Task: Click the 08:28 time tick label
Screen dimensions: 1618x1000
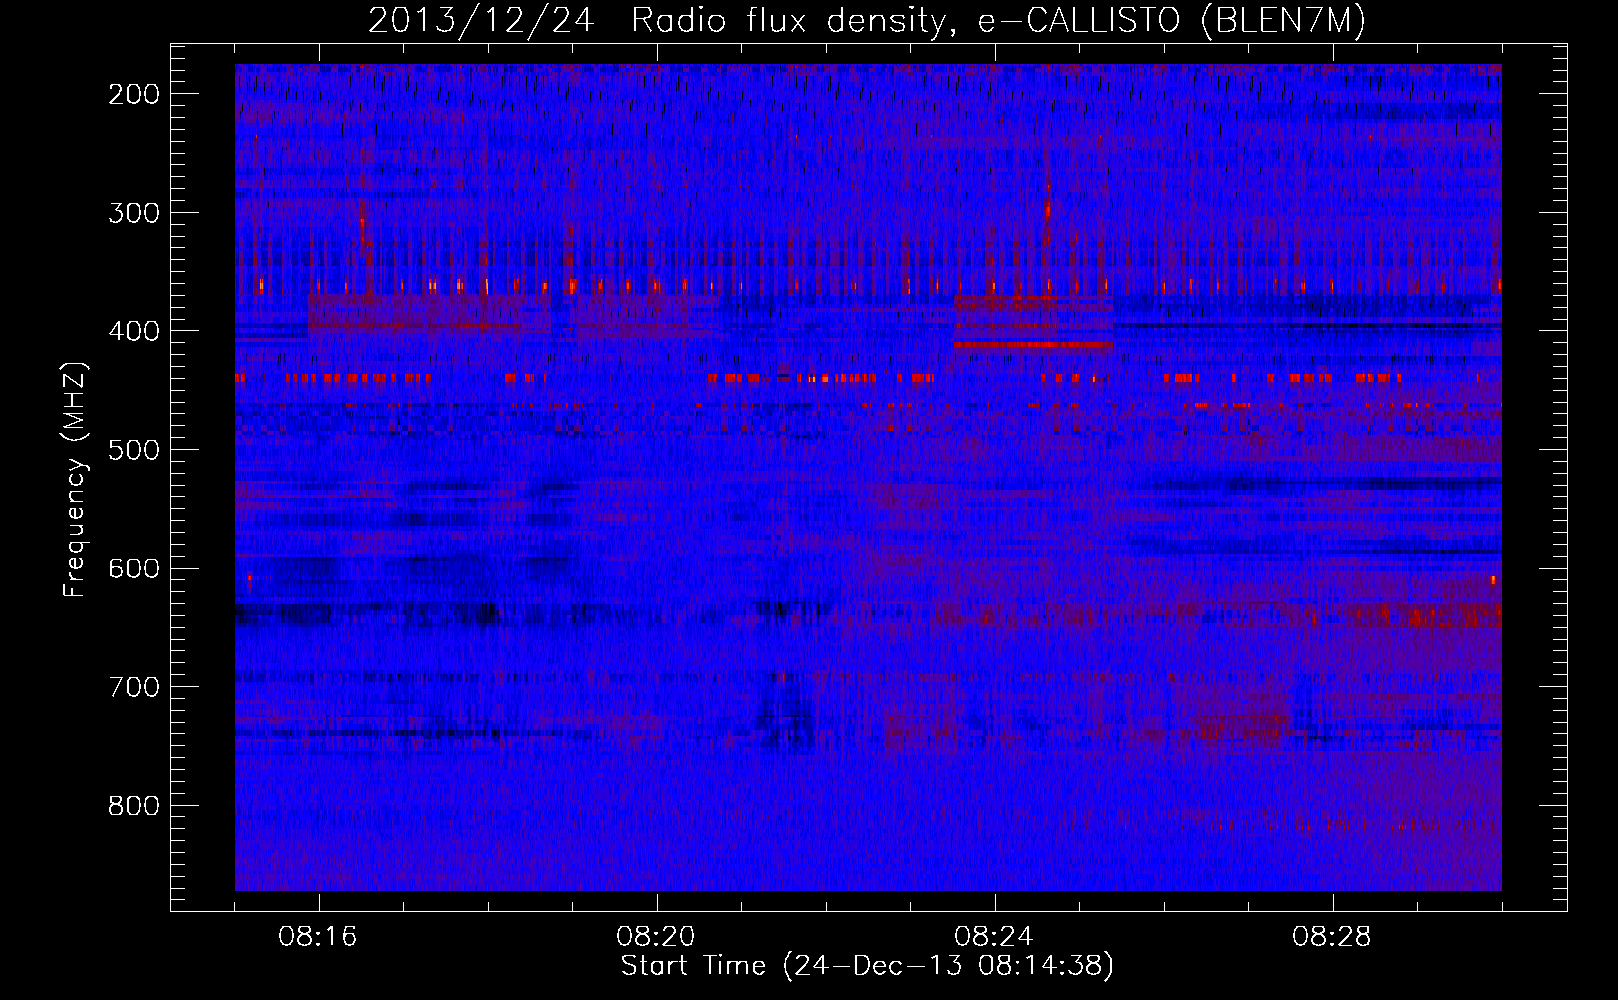Action: point(1333,937)
